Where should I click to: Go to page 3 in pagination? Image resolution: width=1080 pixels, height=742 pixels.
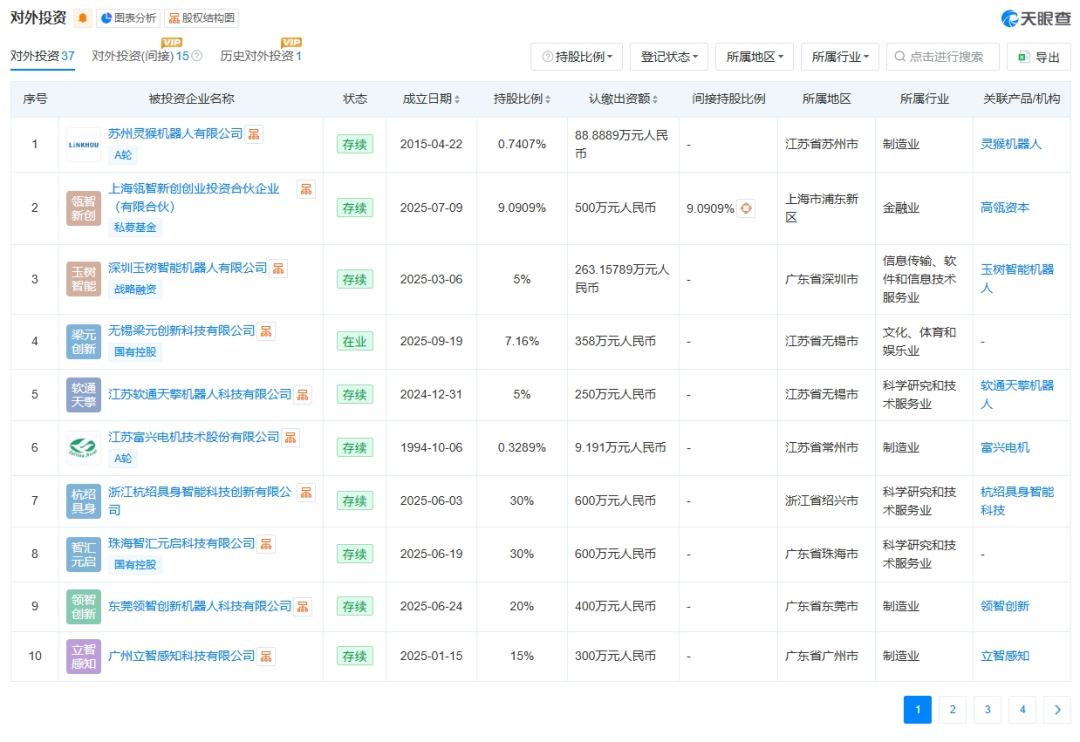point(987,710)
